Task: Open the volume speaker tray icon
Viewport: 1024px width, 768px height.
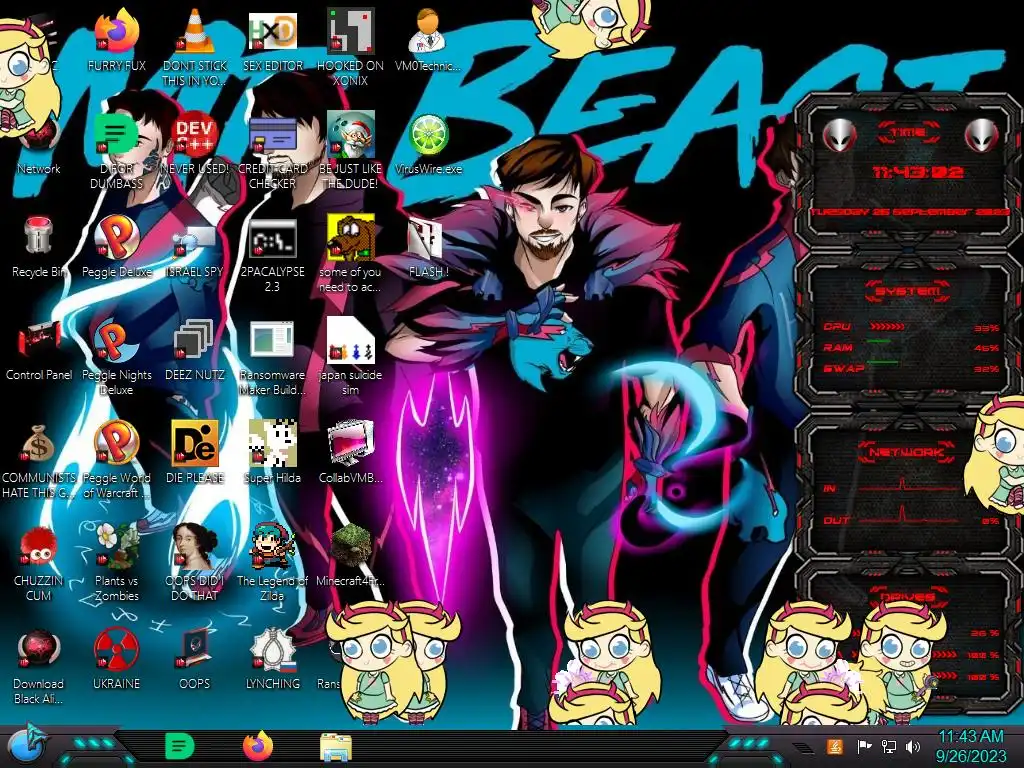Action: click(913, 746)
